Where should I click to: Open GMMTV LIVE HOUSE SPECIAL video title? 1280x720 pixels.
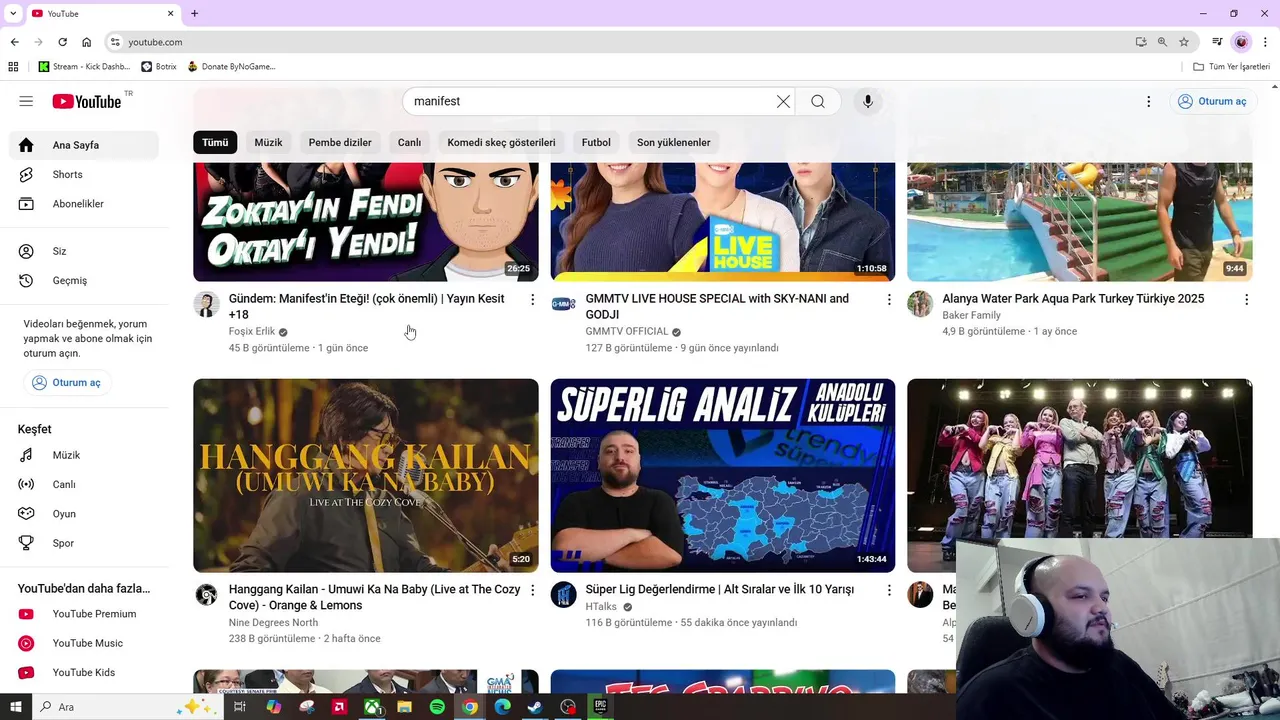click(717, 306)
